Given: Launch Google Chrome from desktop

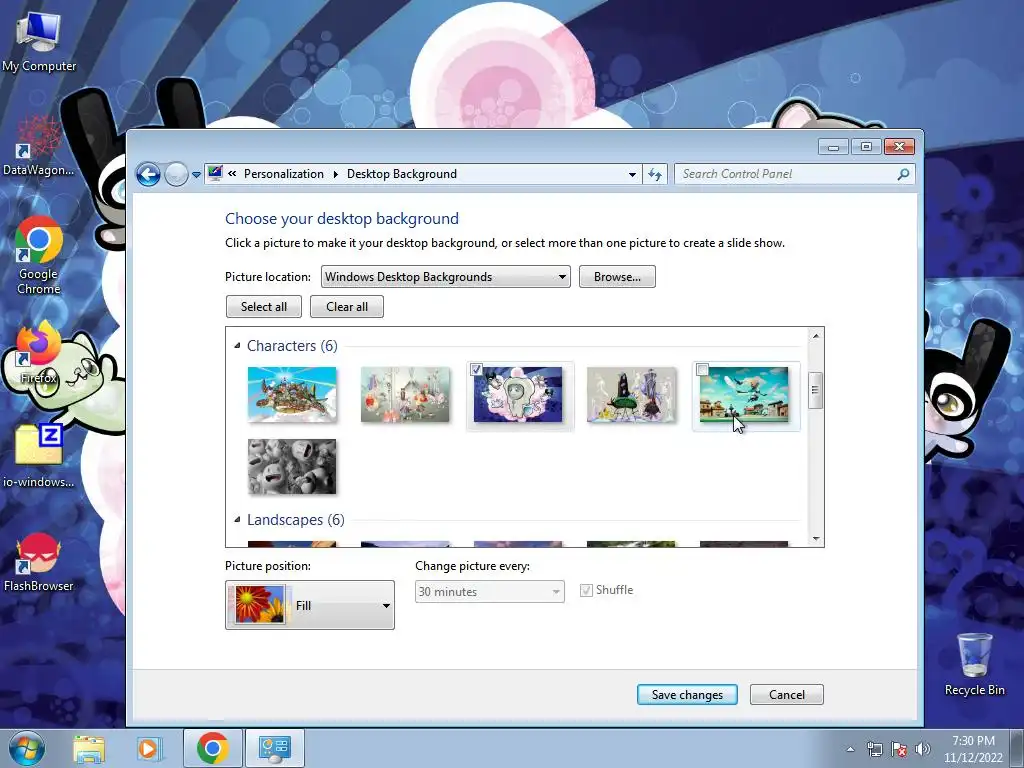Looking at the screenshot, I should (x=39, y=256).
